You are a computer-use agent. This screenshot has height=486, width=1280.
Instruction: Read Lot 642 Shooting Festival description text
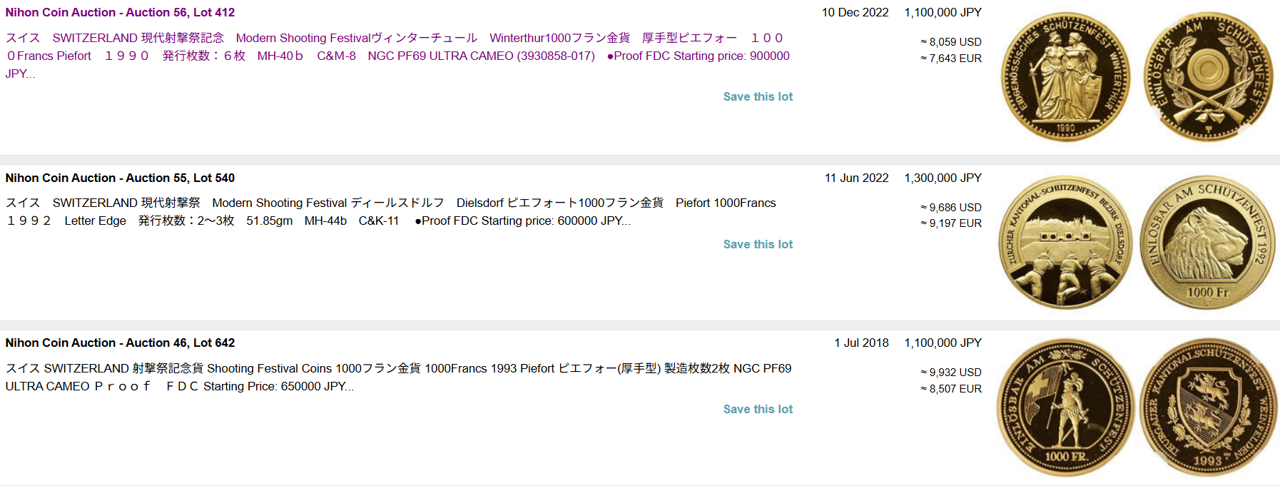tap(398, 377)
